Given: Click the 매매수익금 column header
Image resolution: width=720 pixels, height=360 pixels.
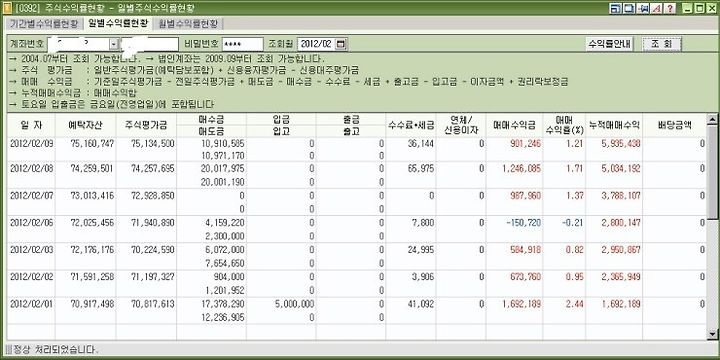Looking at the screenshot, I should (514, 125).
